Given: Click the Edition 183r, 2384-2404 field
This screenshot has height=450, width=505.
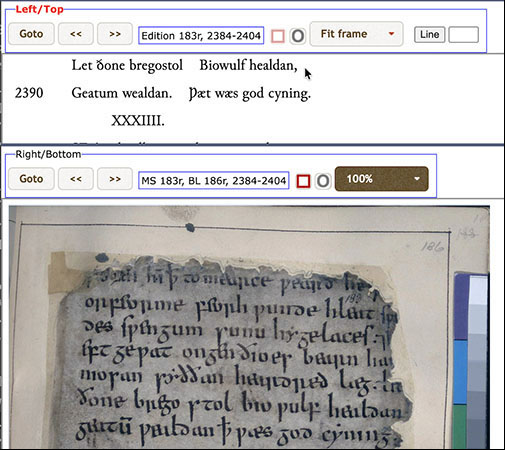Looking at the screenshot, I should pos(201,35).
